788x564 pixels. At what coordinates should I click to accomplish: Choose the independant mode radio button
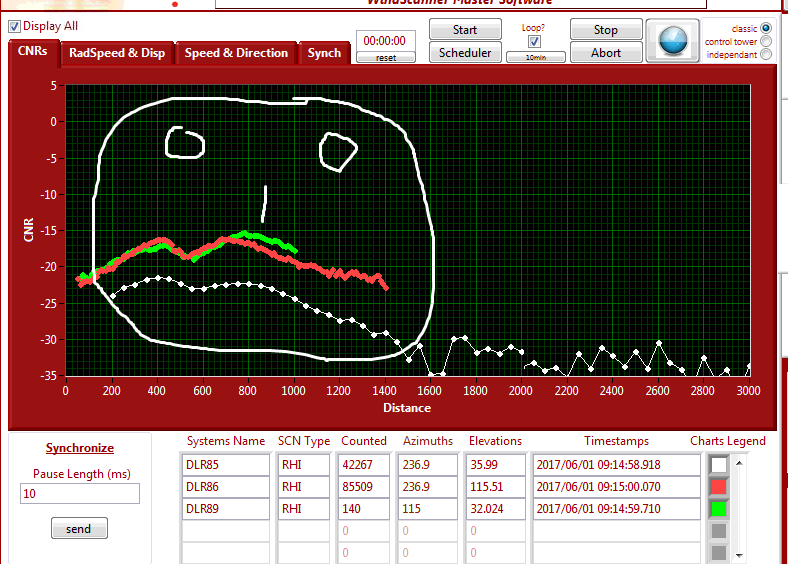tap(767, 54)
